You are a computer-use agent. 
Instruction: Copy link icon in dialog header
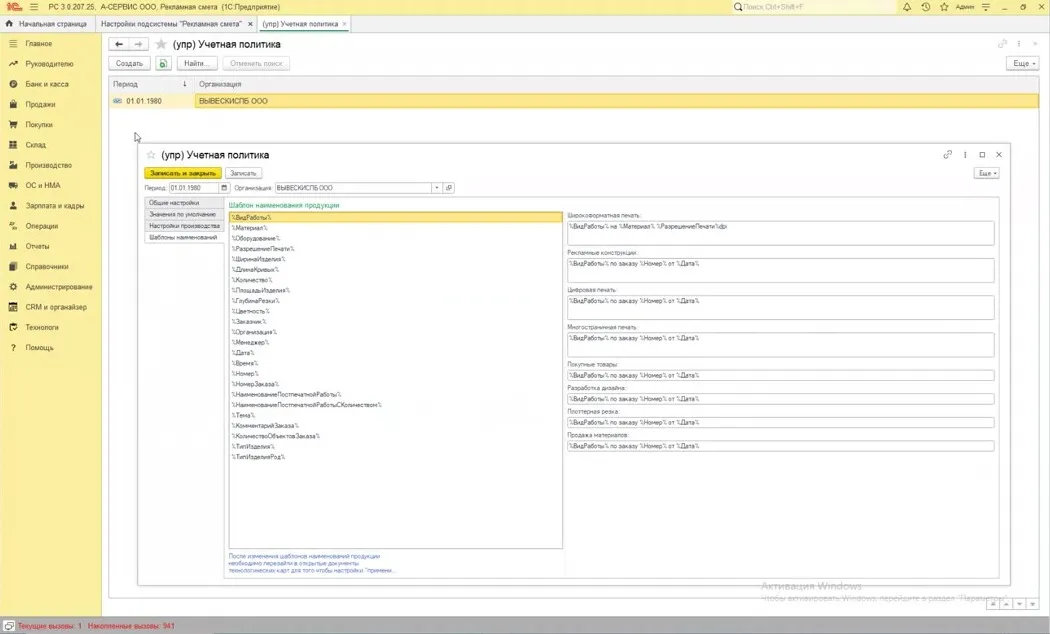(948, 155)
